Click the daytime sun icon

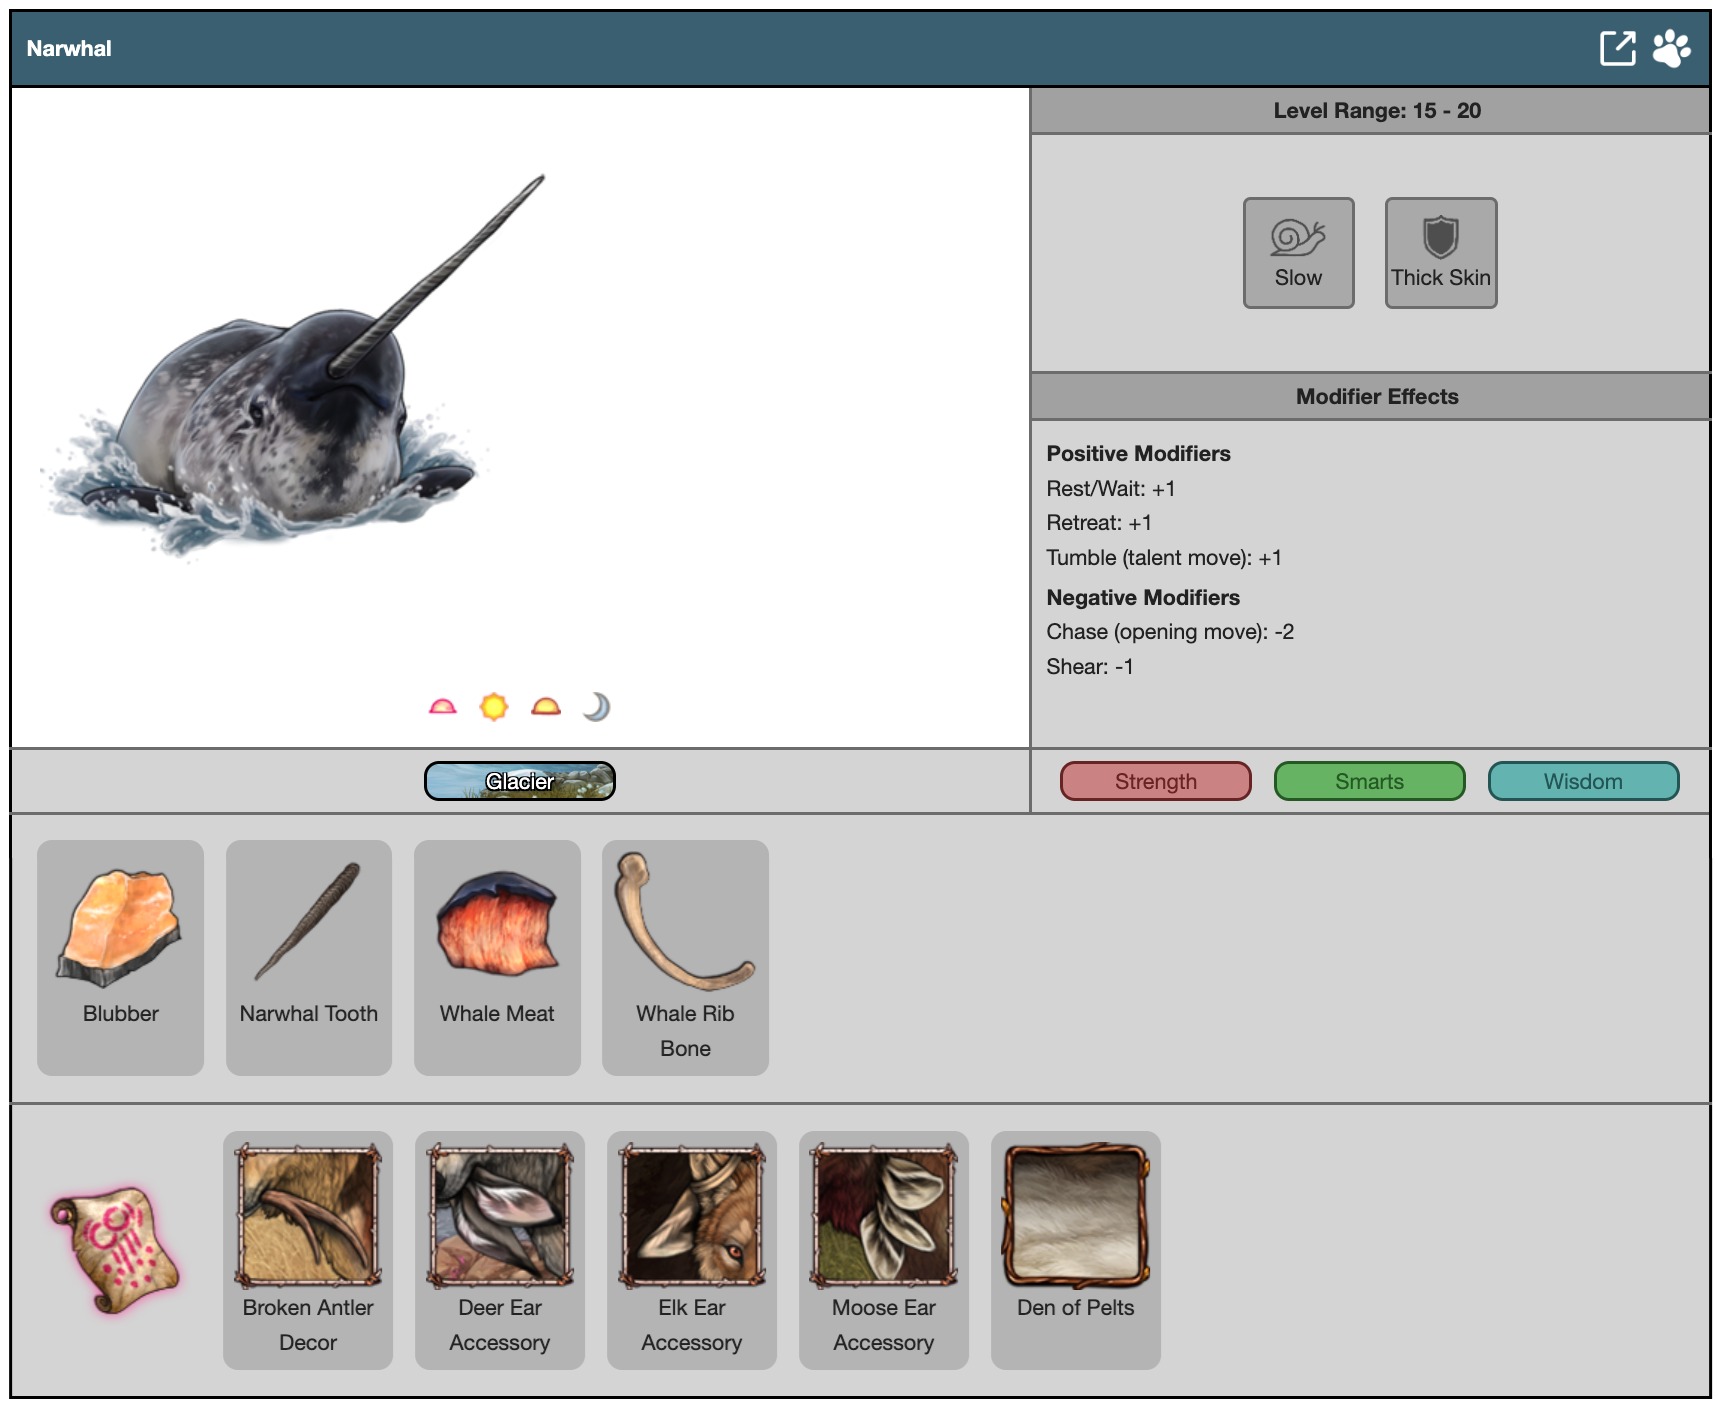pyautogui.click(x=494, y=707)
